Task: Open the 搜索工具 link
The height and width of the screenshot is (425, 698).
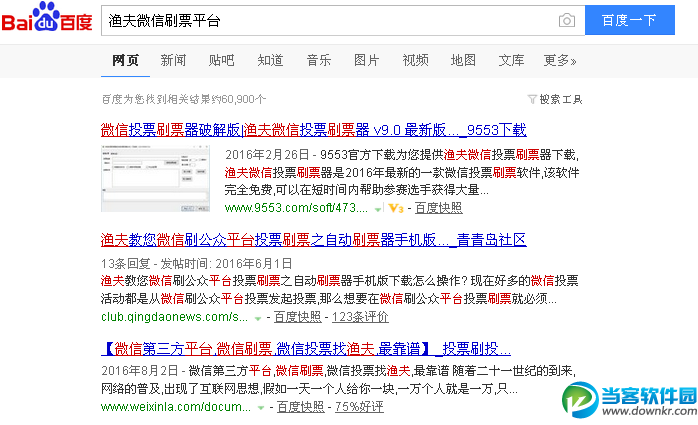Action: (x=560, y=99)
